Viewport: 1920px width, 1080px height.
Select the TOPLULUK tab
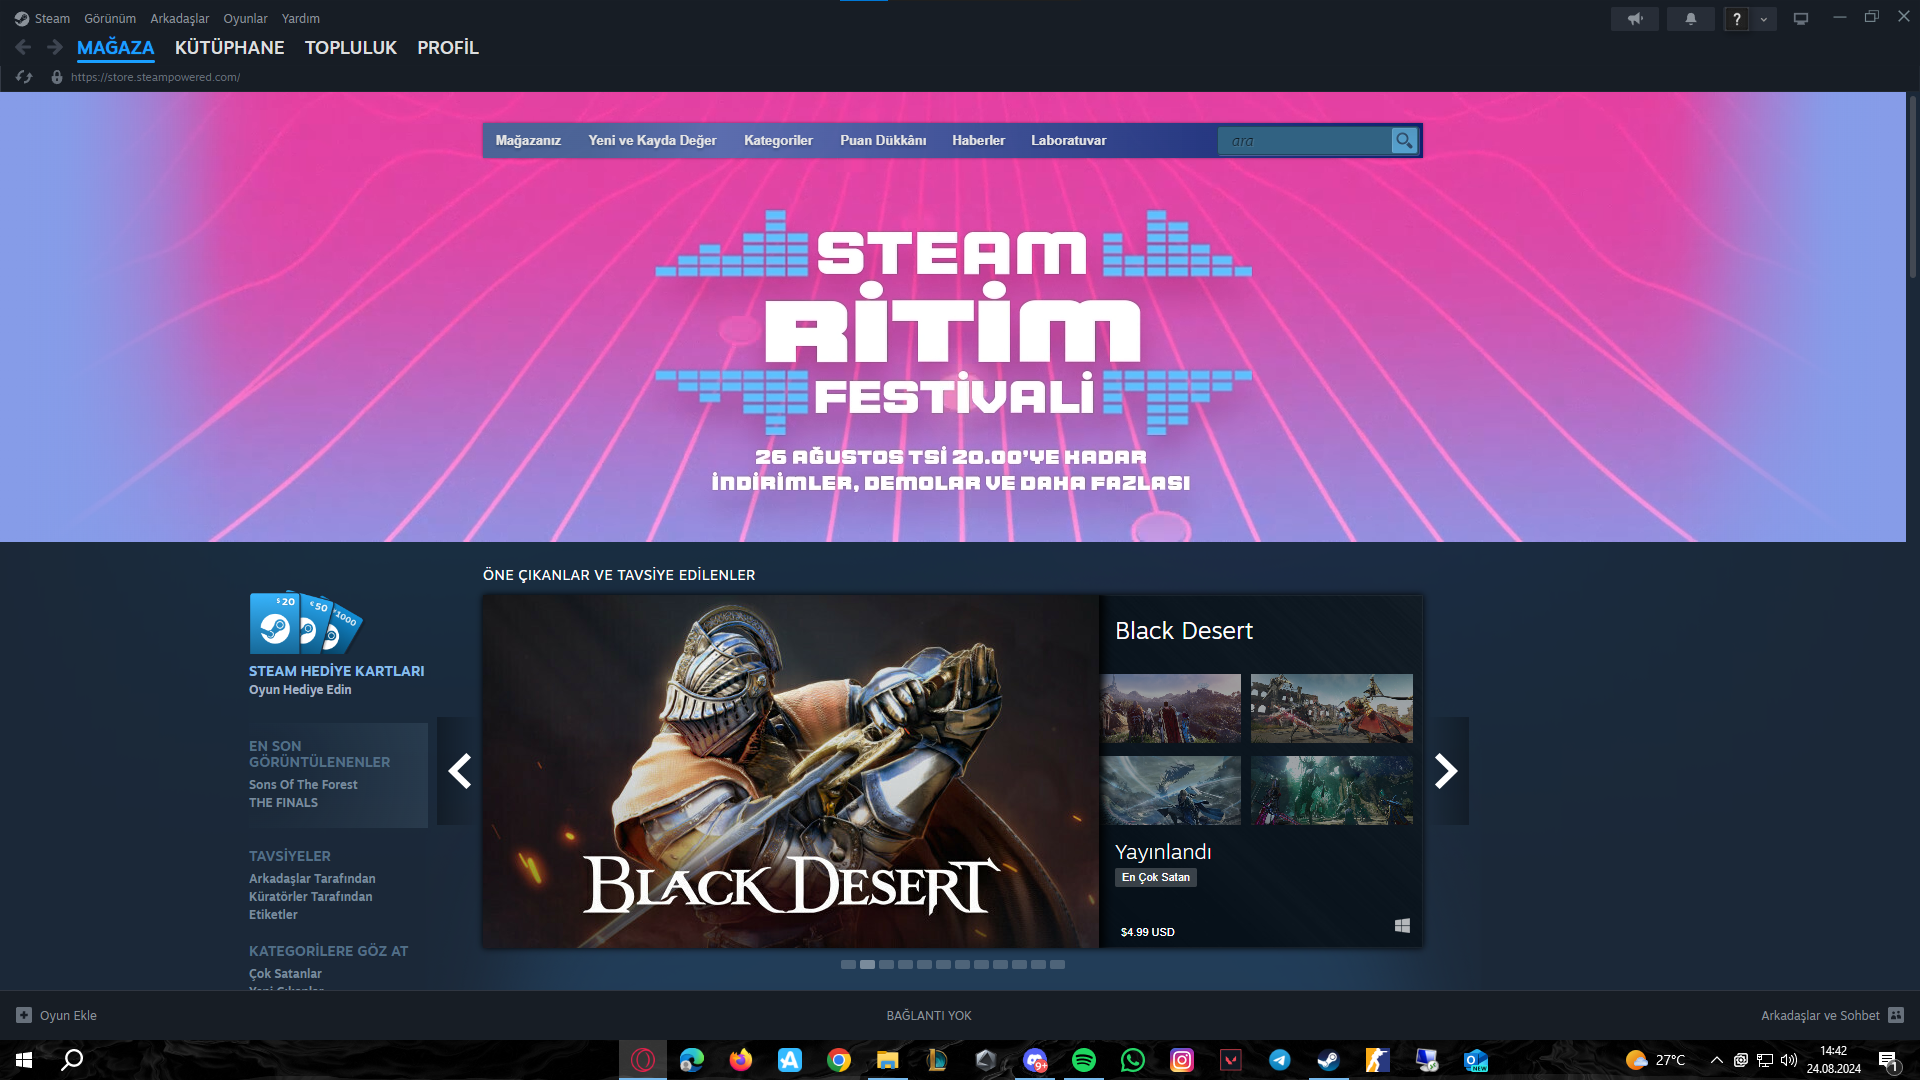point(351,47)
